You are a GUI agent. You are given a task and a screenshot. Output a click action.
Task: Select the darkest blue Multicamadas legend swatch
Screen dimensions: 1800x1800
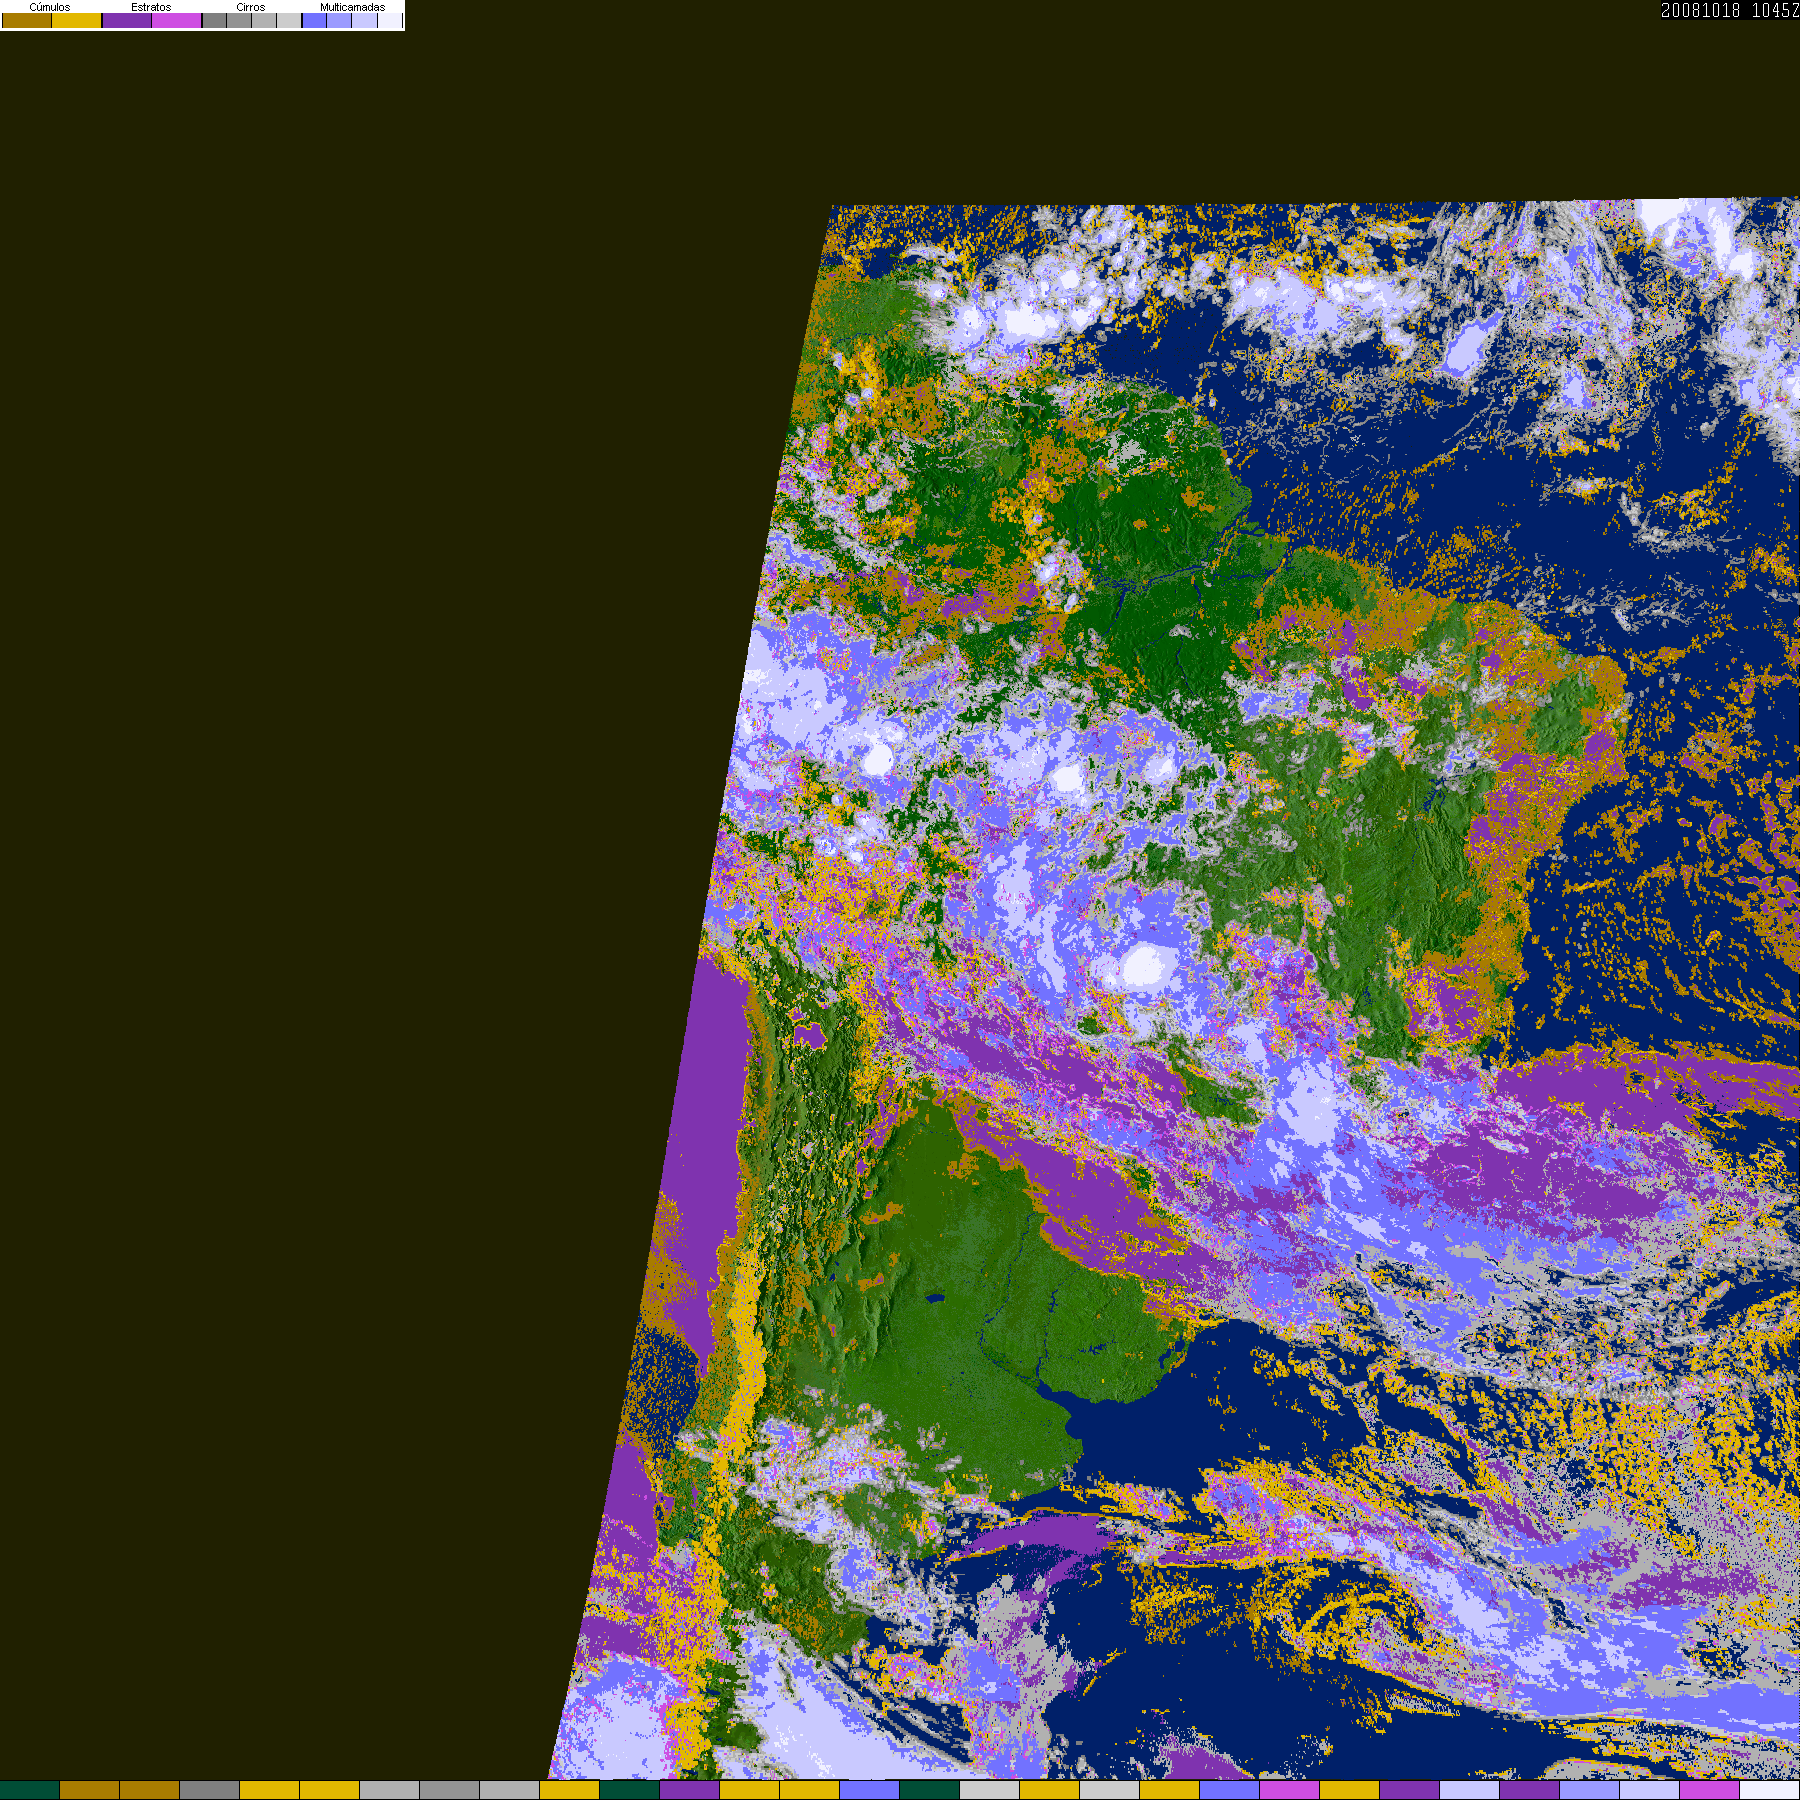[315, 20]
